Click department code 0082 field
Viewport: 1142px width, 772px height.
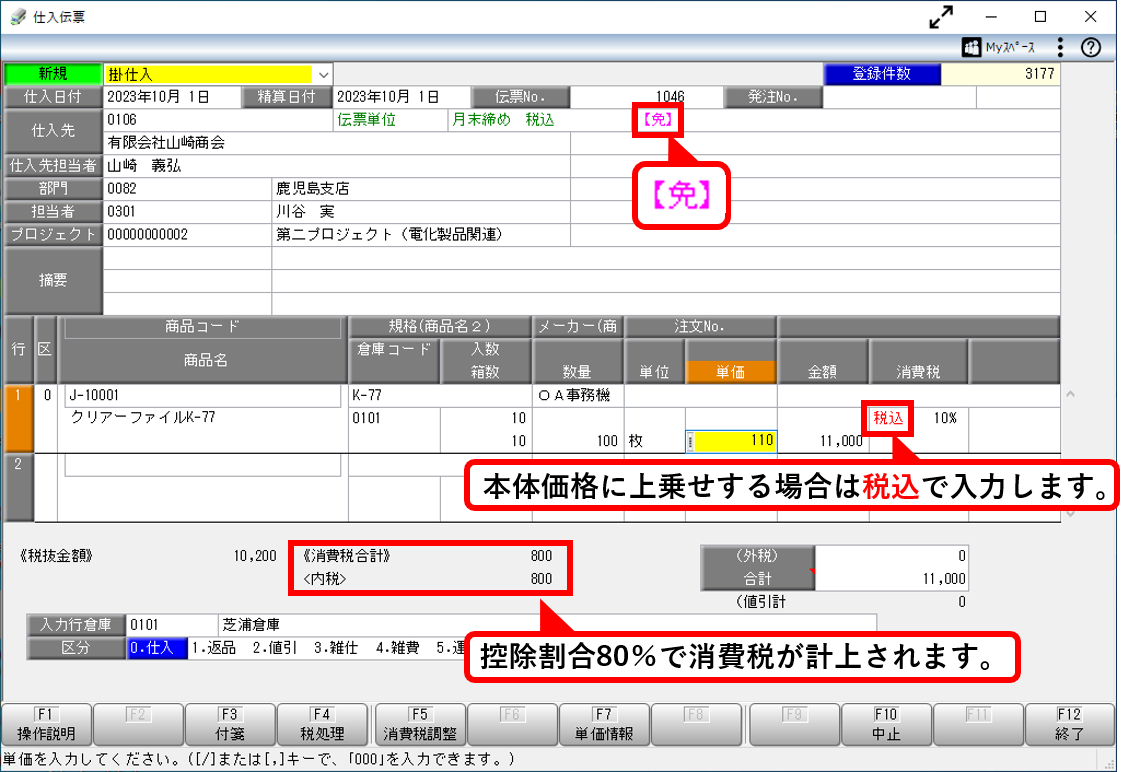[x=187, y=189]
